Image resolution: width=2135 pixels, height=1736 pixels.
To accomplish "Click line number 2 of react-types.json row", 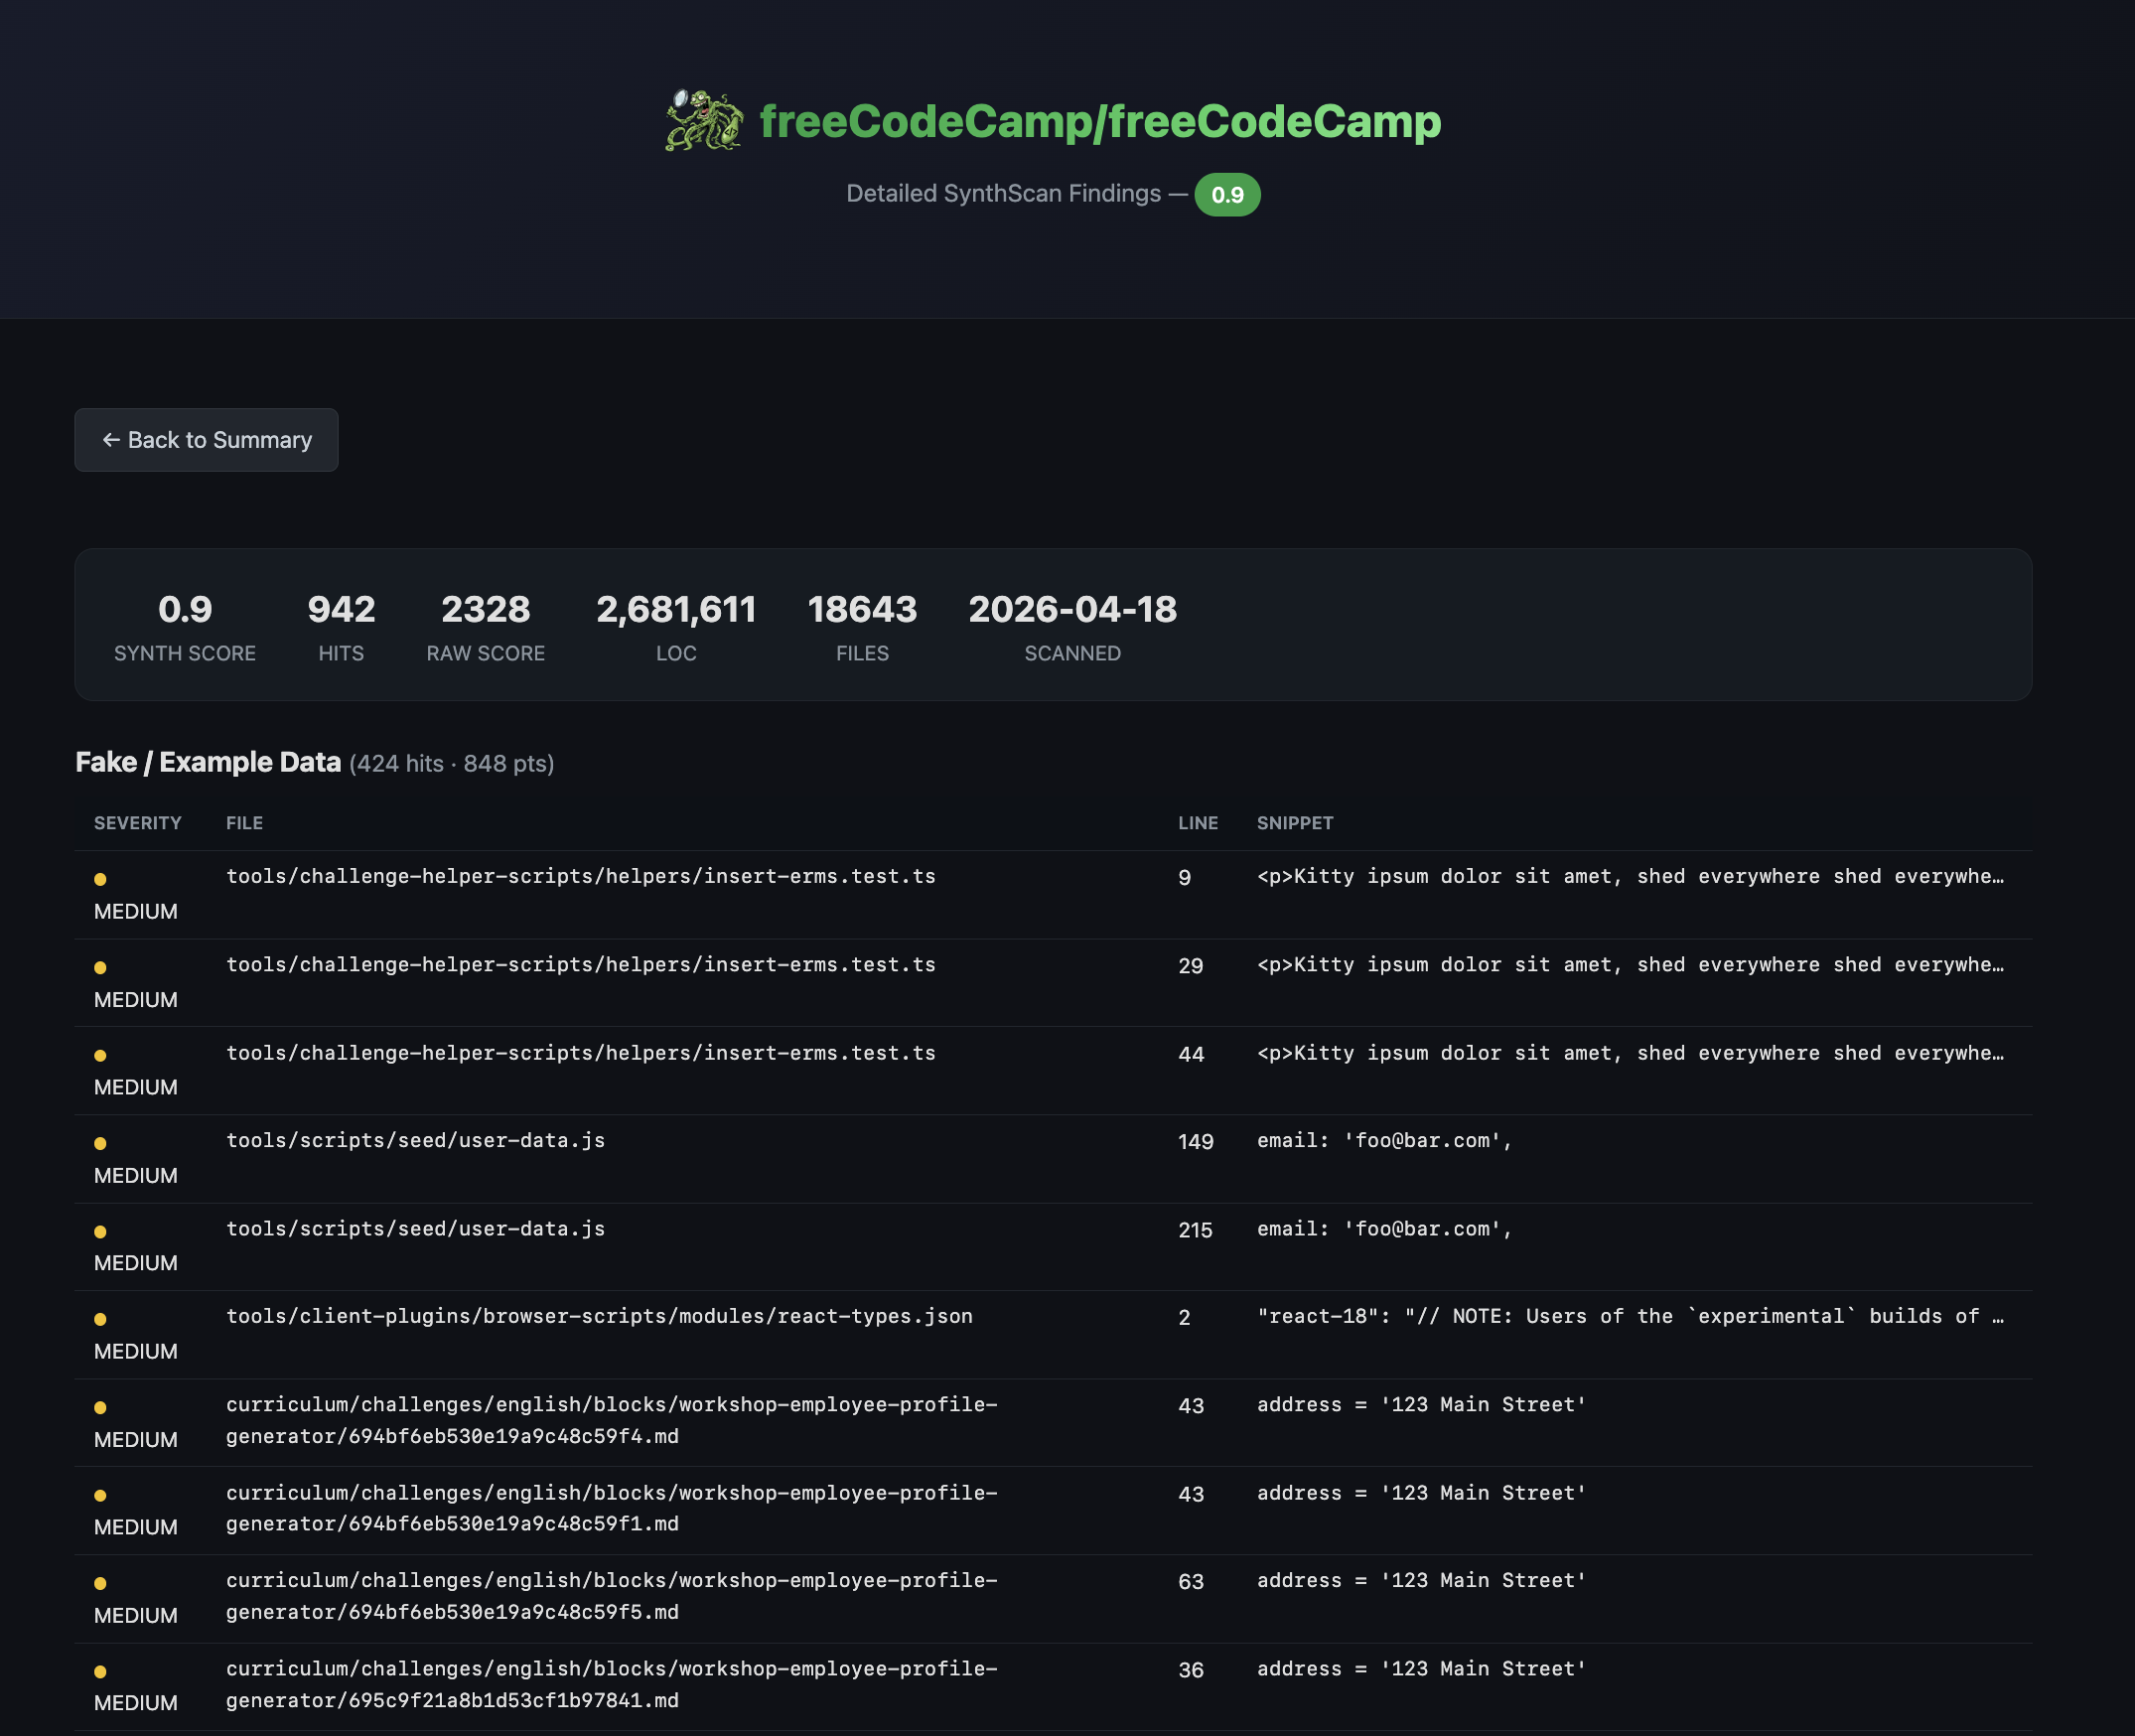I will pos(1184,1318).
